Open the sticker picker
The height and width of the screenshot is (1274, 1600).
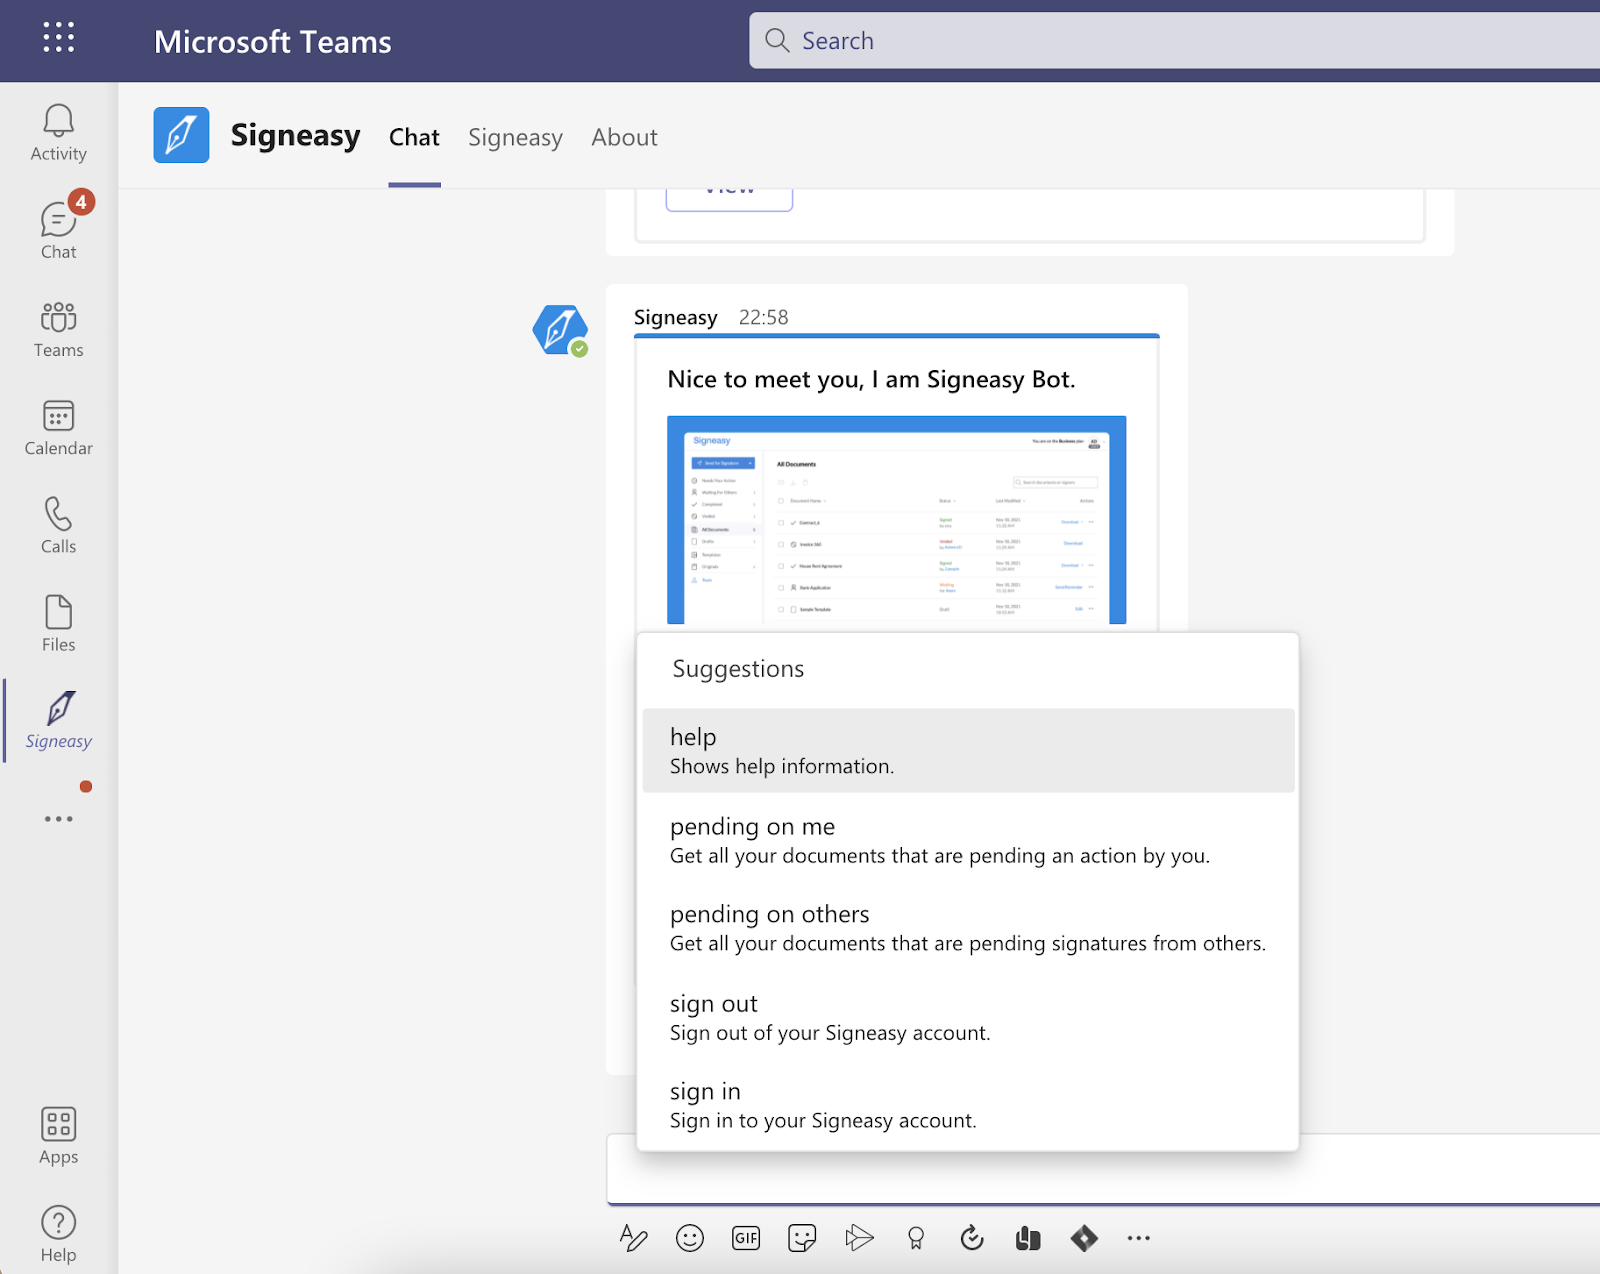tap(802, 1238)
